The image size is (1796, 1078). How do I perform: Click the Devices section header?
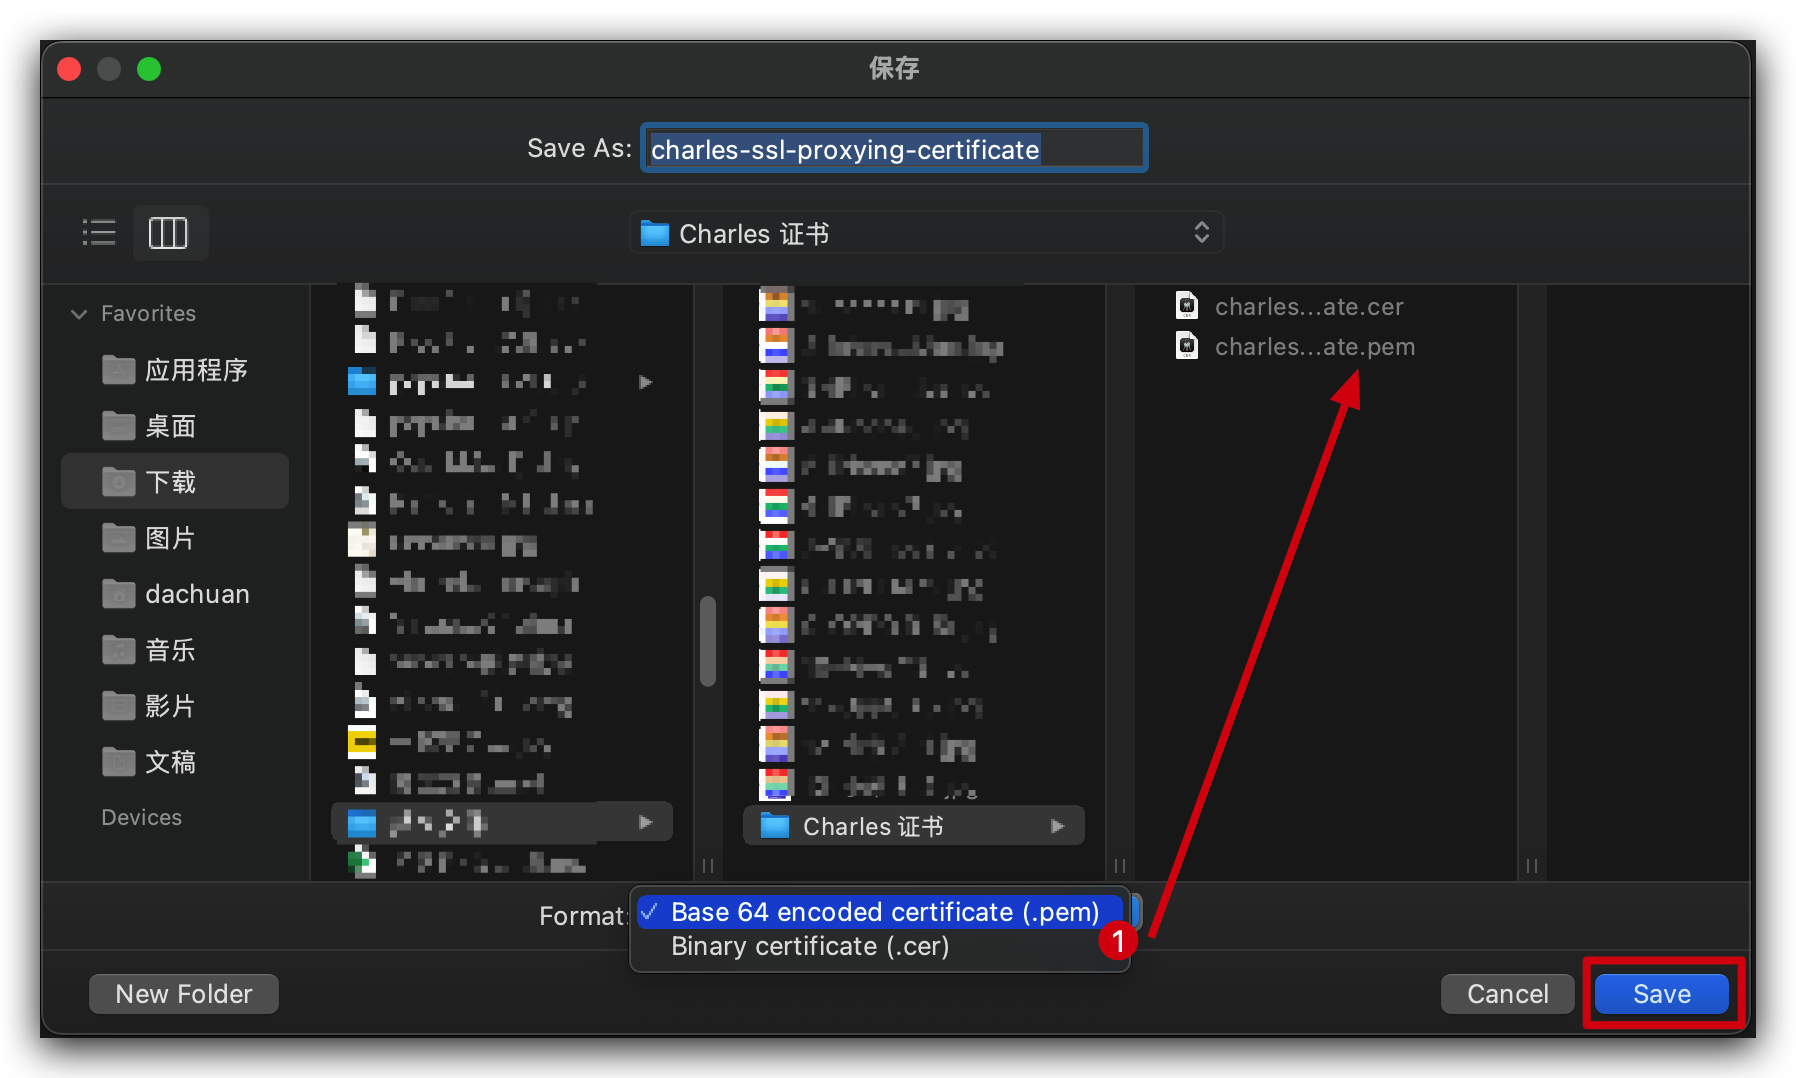[142, 817]
